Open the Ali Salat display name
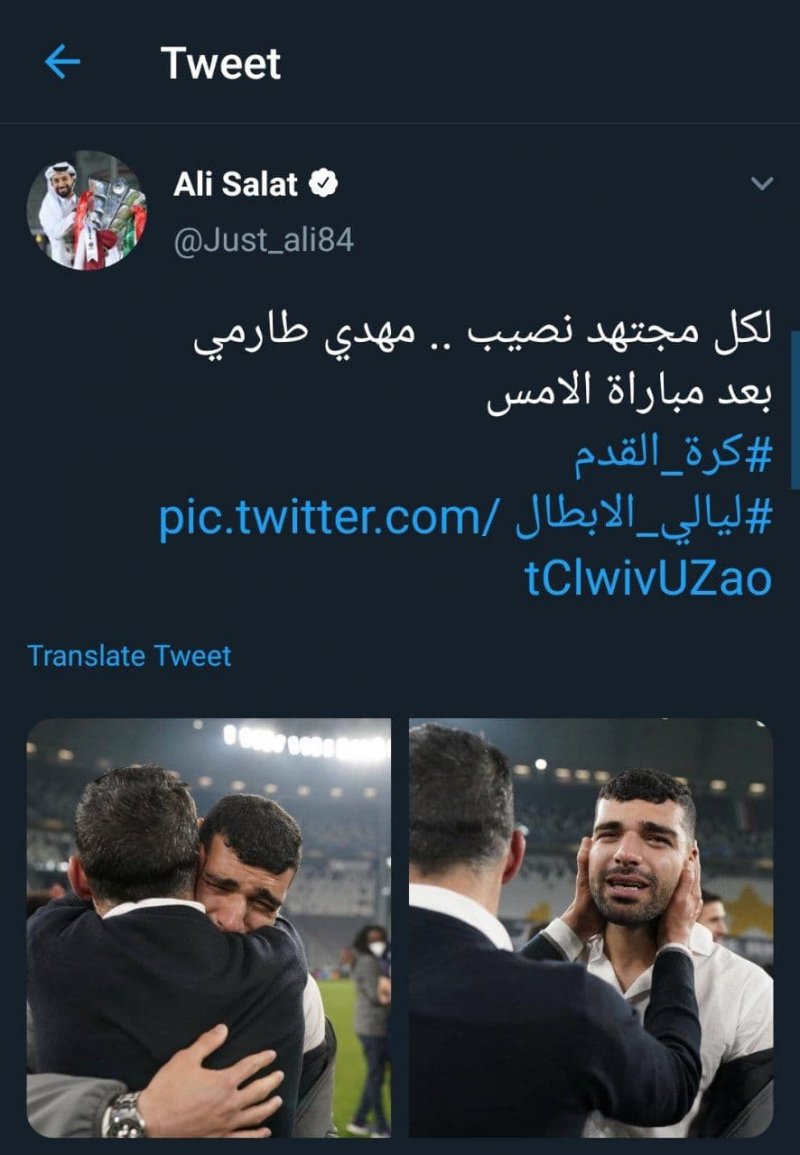This screenshot has width=800, height=1155. (236, 183)
